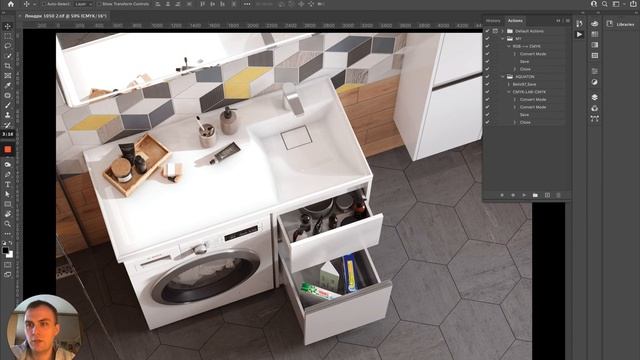Toggle the check mark for RGB-->CMYK action
This screenshot has width=640, height=360.
pyautogui.click(x=487, y=46)
